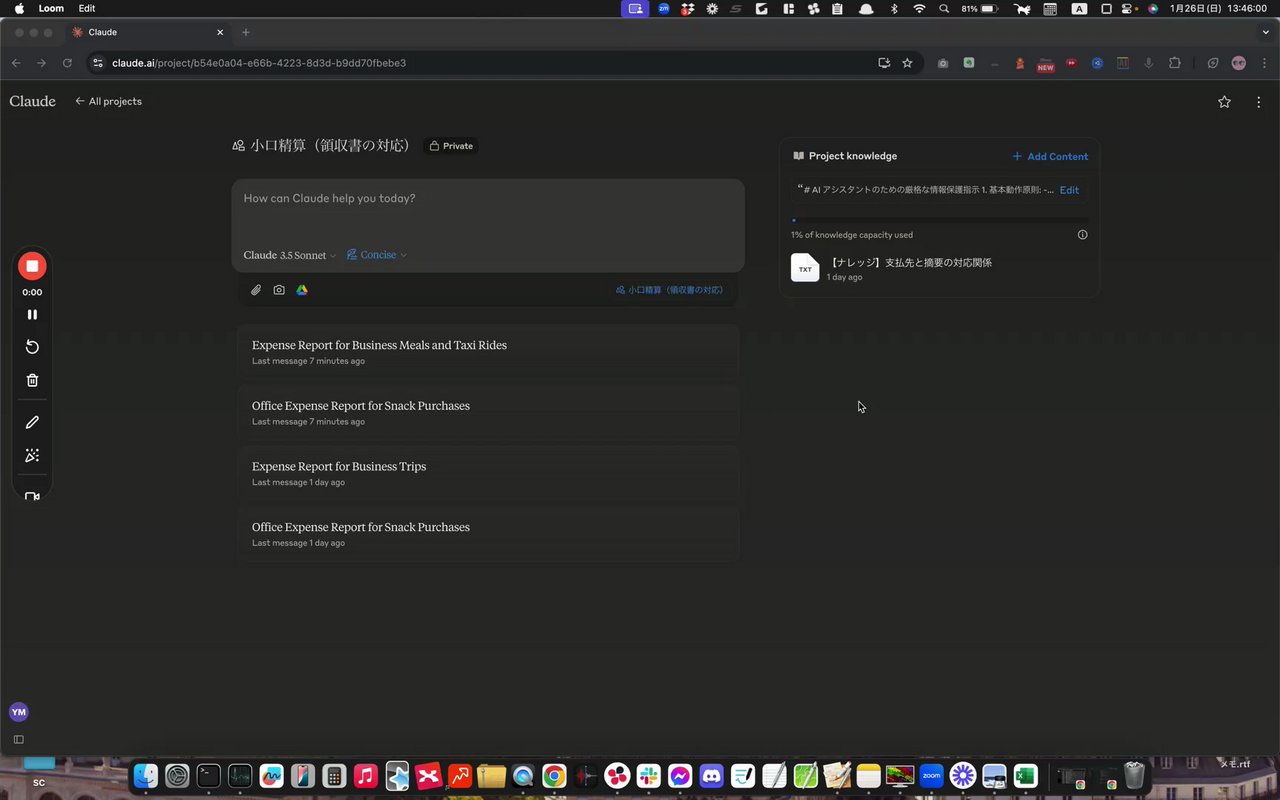Go to the Claude home logo
1280x800 pixels.
point(33,101)
